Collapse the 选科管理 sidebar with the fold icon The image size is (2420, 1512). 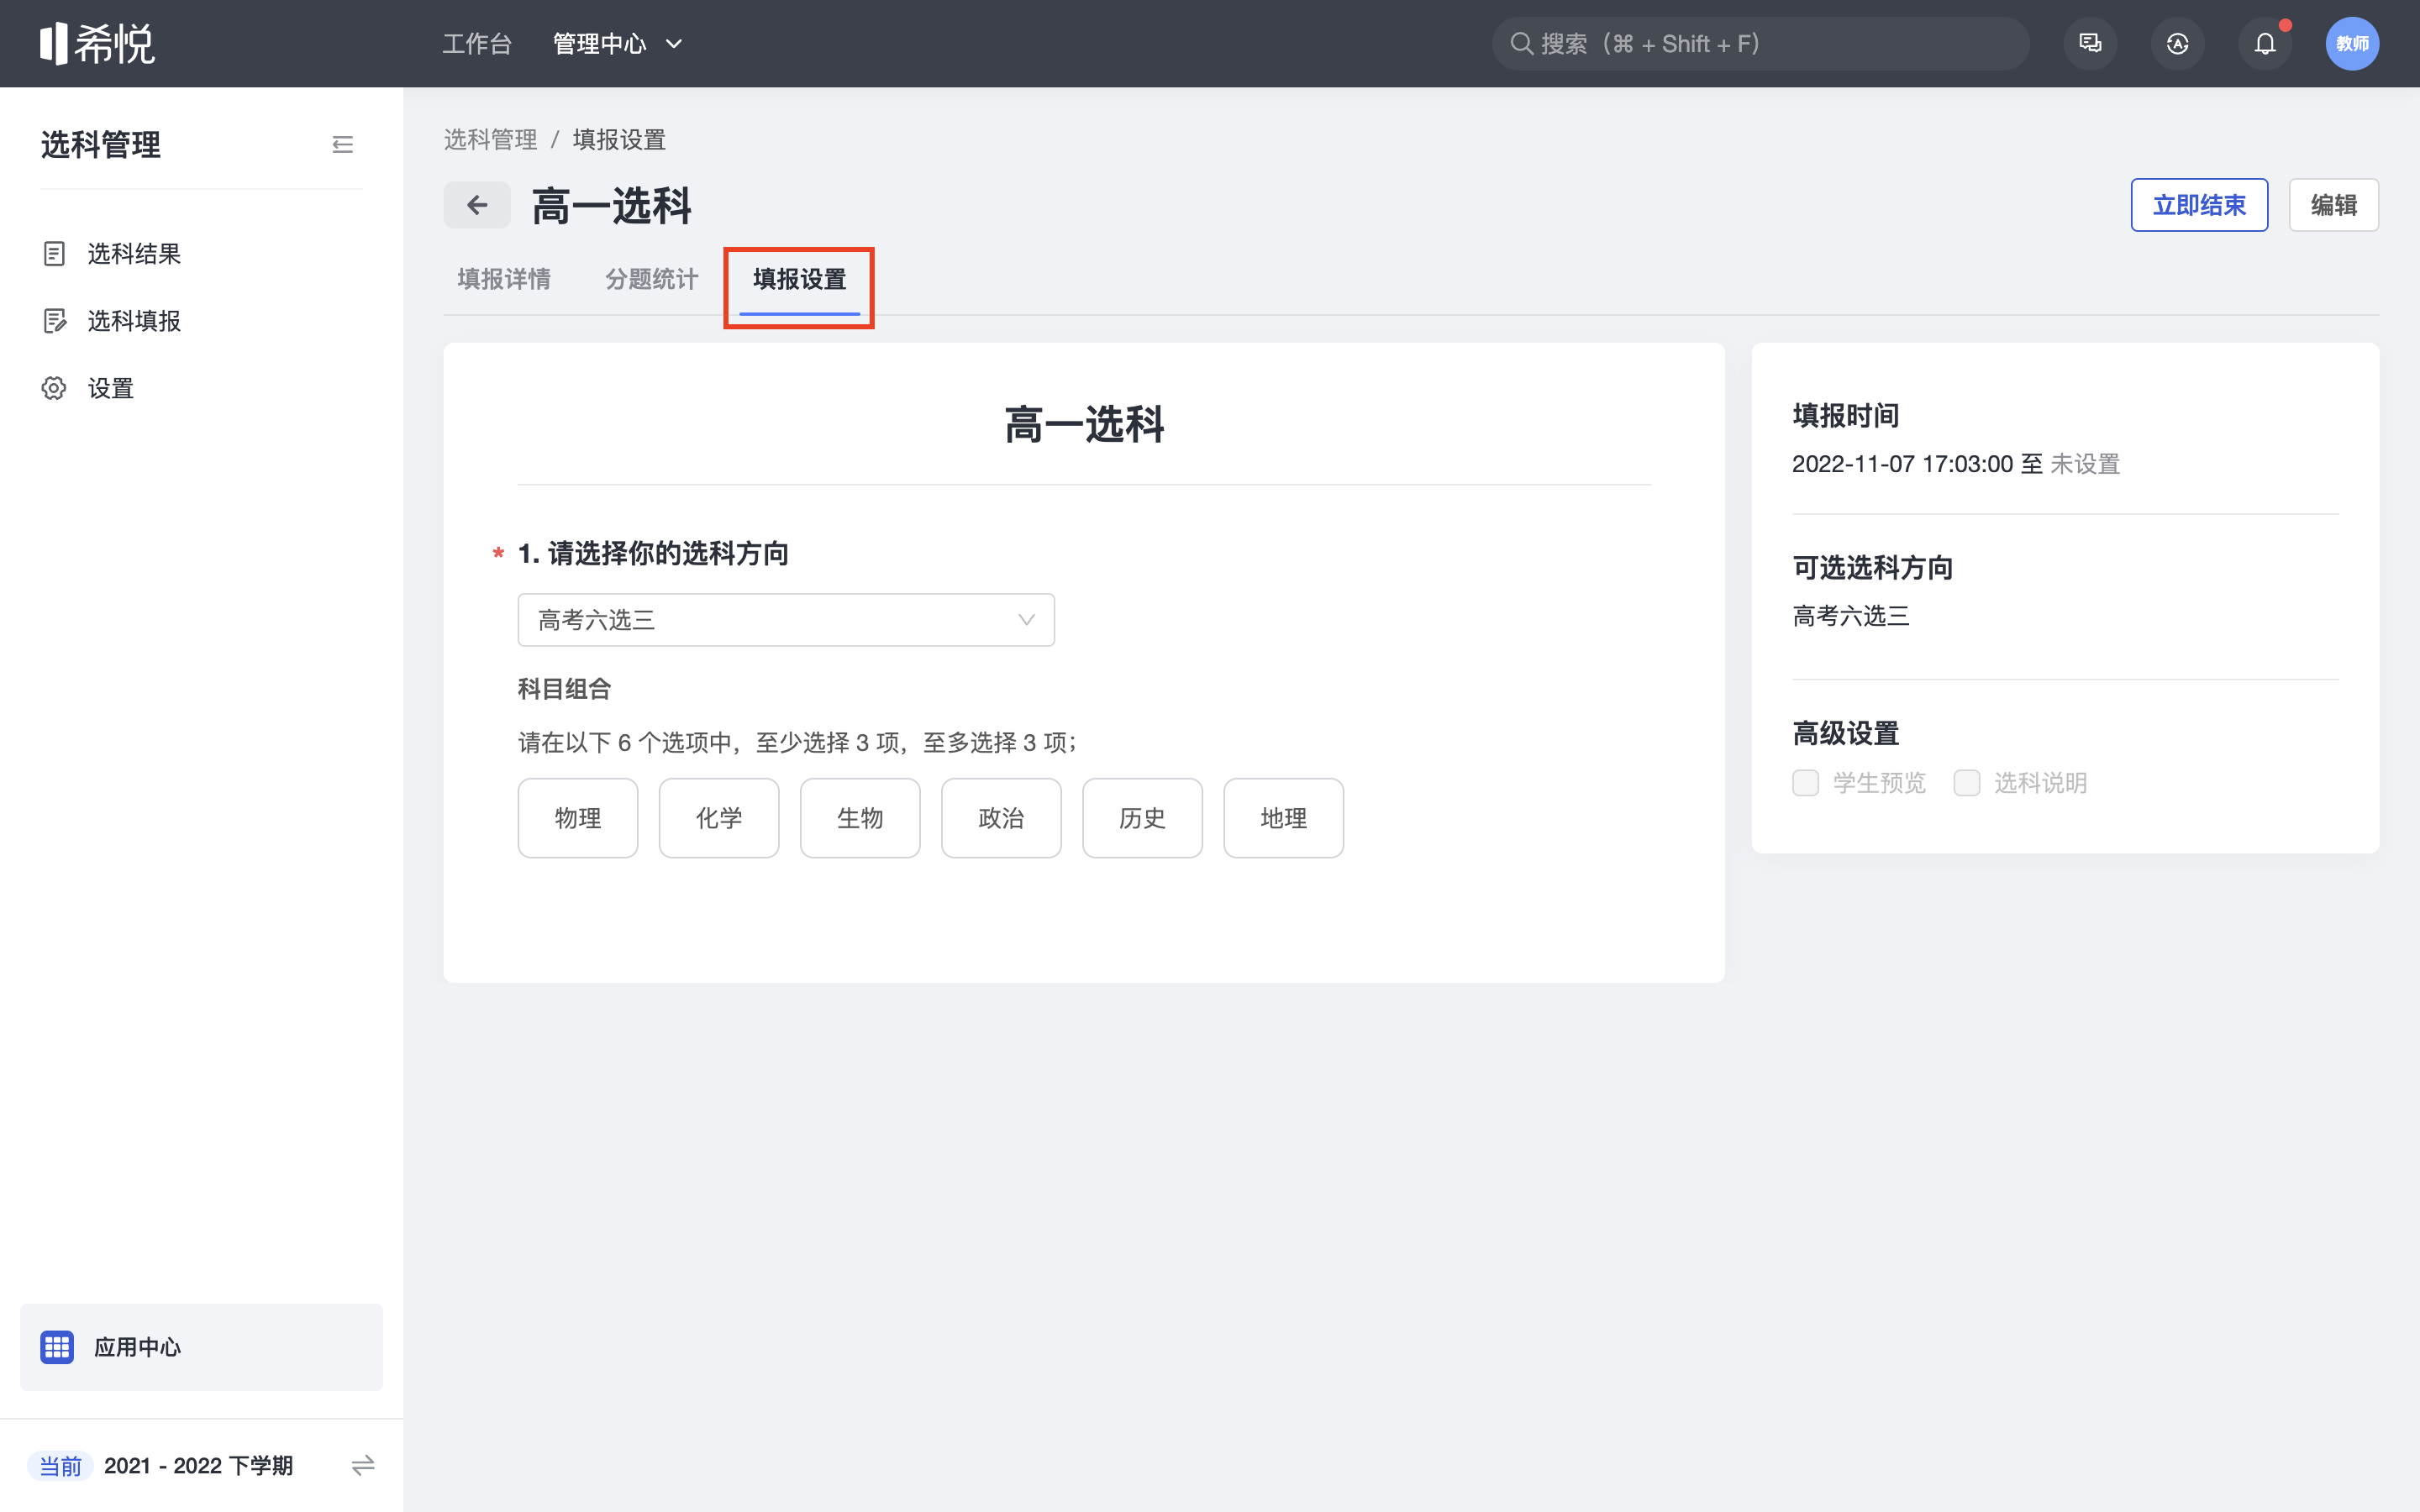pyautogui.click(x=342, y=145)
